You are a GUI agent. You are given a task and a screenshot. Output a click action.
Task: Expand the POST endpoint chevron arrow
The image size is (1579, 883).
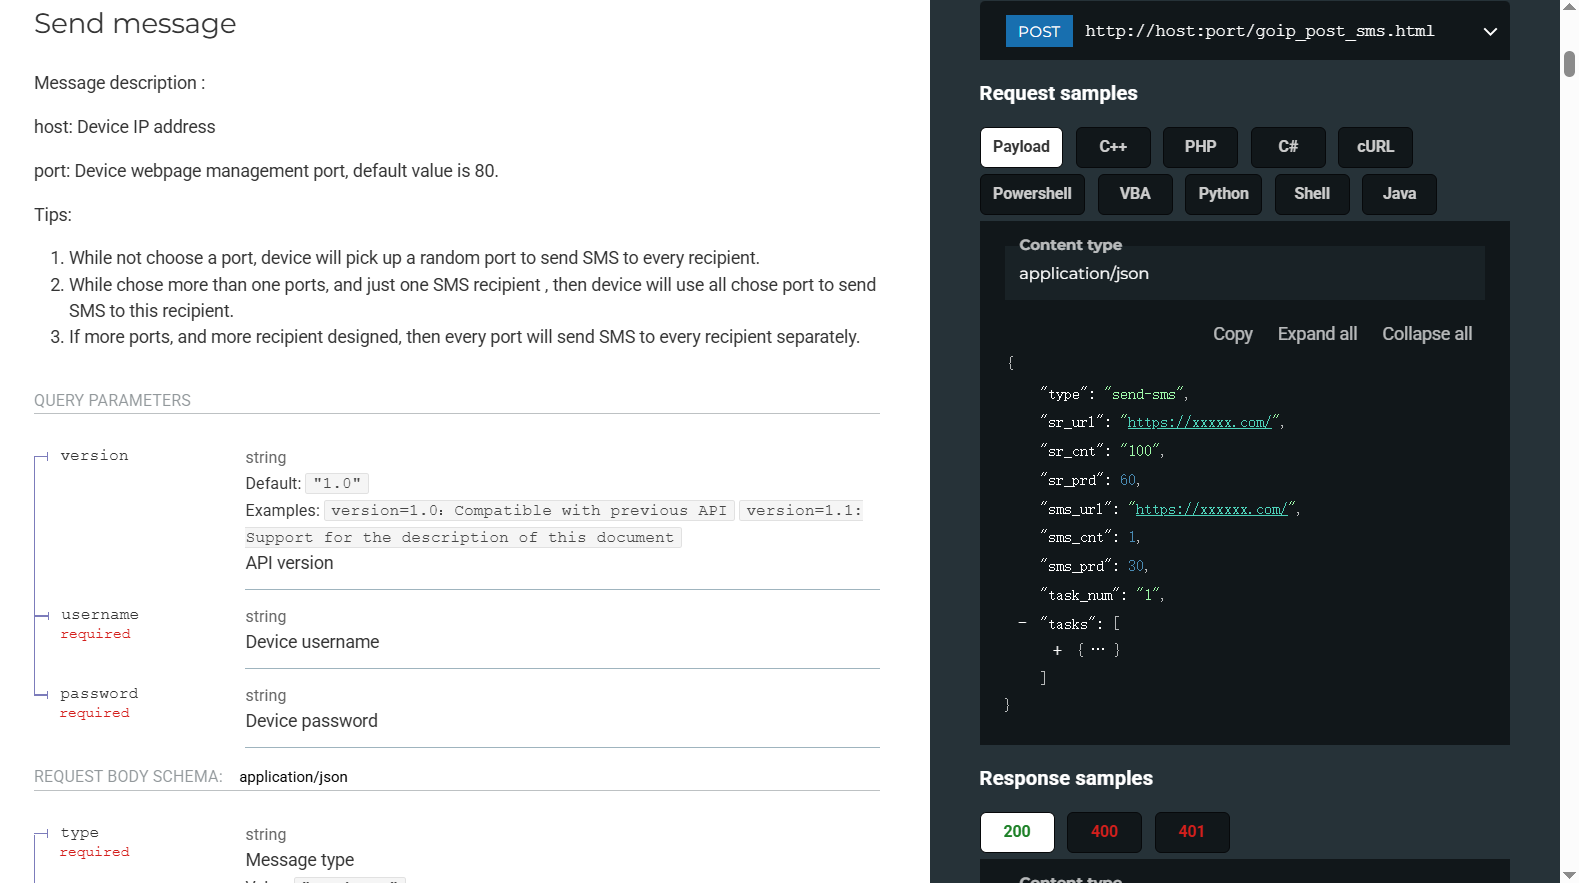(x=1489, y=32)
